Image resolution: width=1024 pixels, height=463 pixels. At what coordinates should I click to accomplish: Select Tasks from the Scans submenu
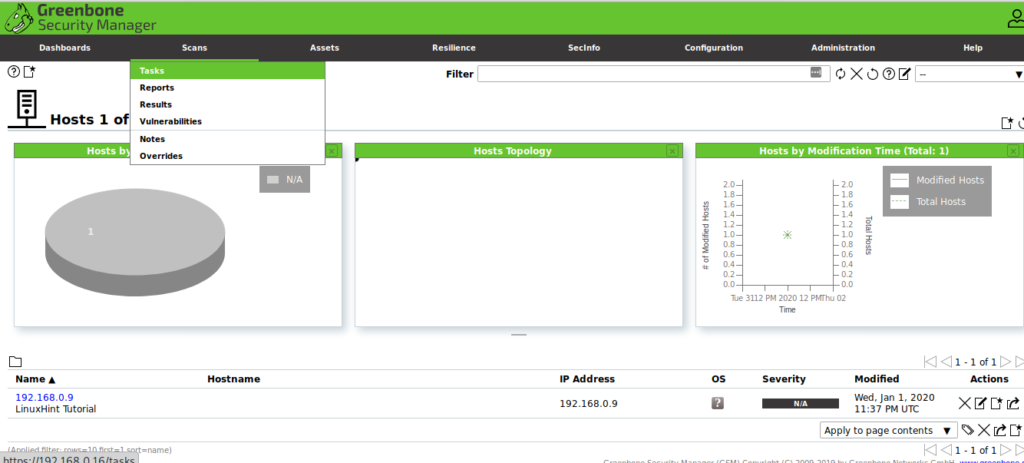[227, 71]
